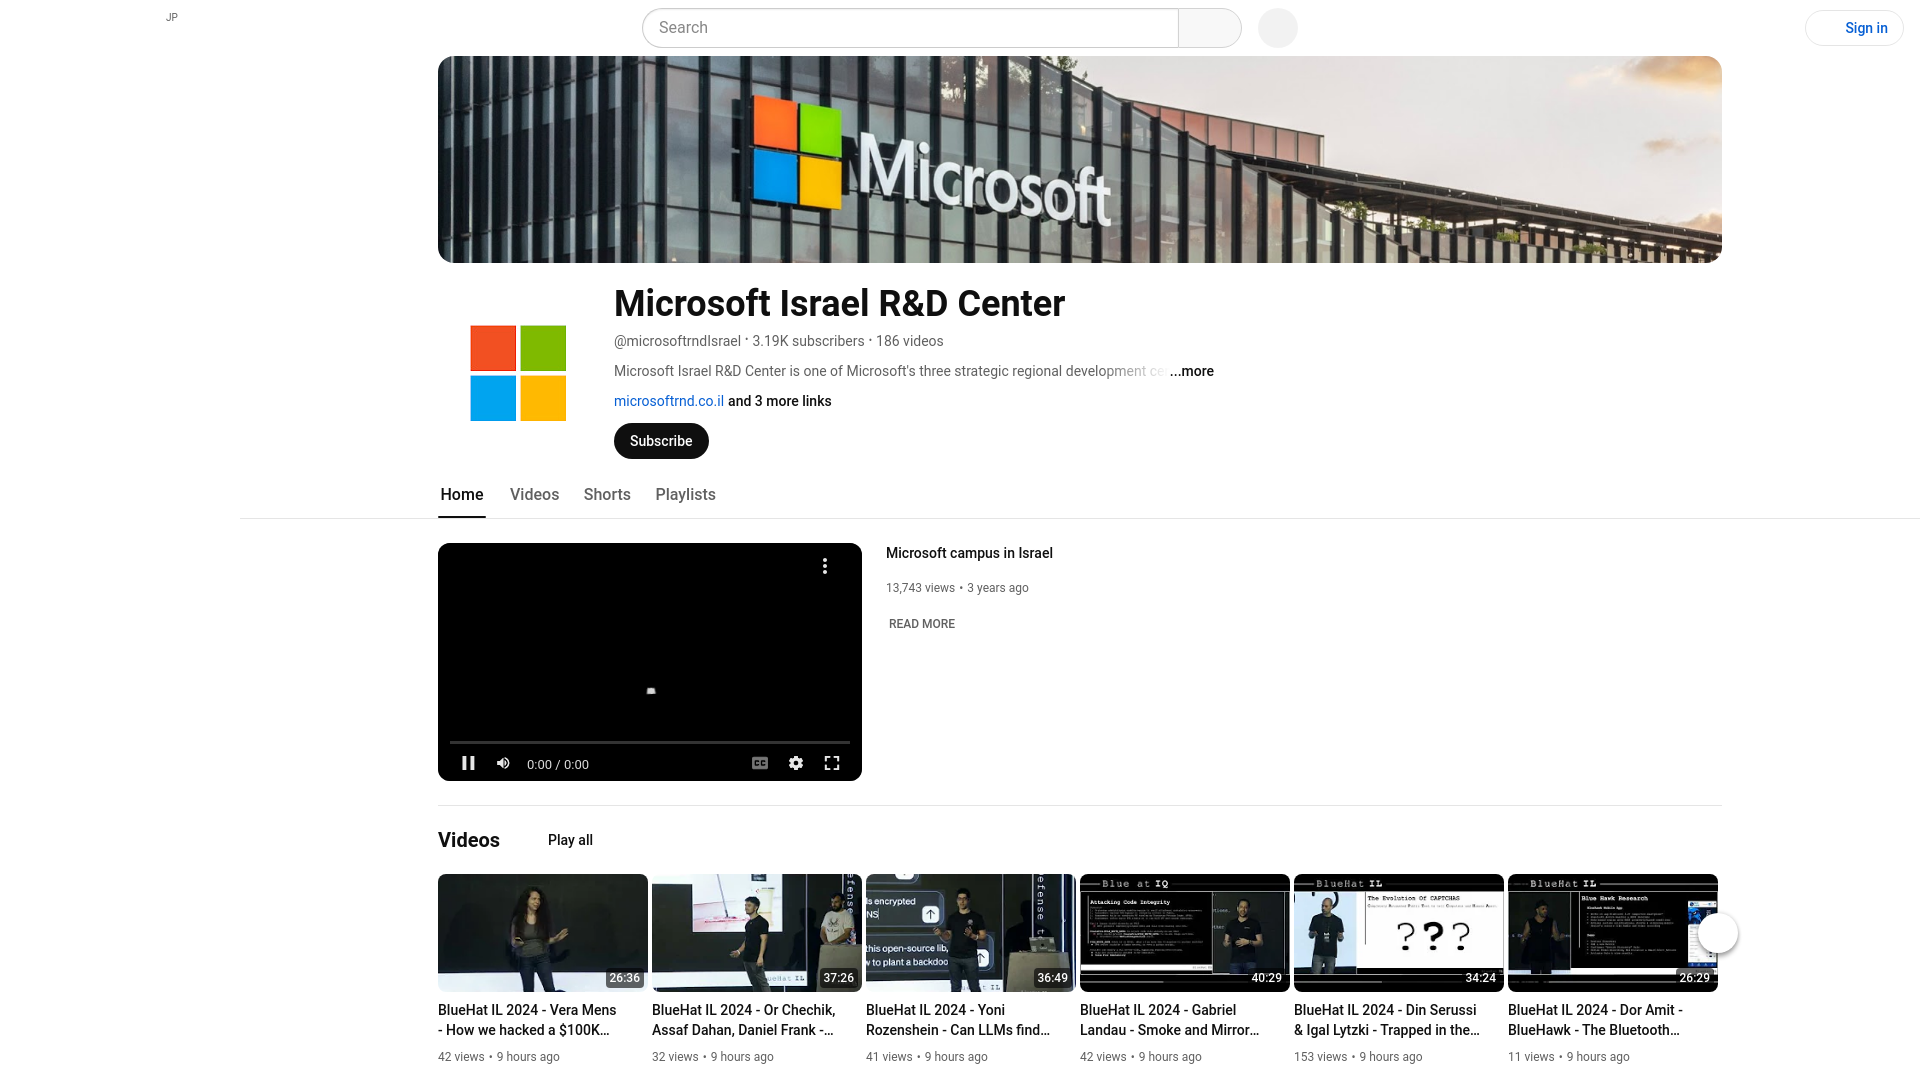Click the '153 views' text
The image size is (1920, 1080).
point(1320,1057)
